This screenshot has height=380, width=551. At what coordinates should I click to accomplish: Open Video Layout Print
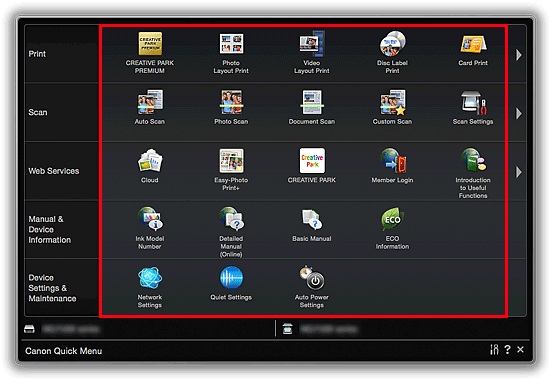pos(312,53)
